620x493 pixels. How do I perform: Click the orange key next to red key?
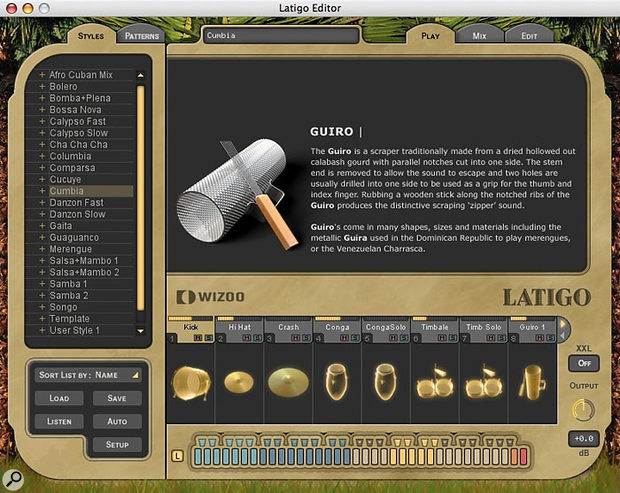pos(514,456)
